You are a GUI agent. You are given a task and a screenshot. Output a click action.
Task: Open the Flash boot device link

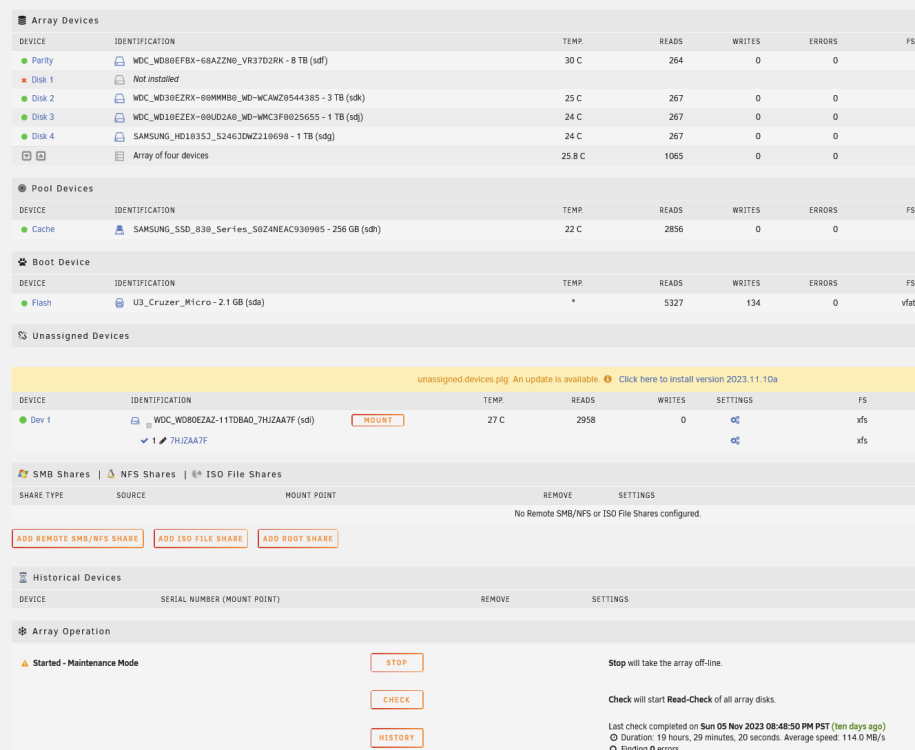coord(41,303)
